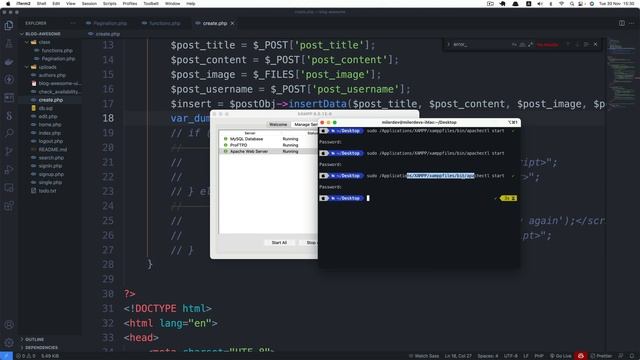Open functions.php in the class folder

57,51
